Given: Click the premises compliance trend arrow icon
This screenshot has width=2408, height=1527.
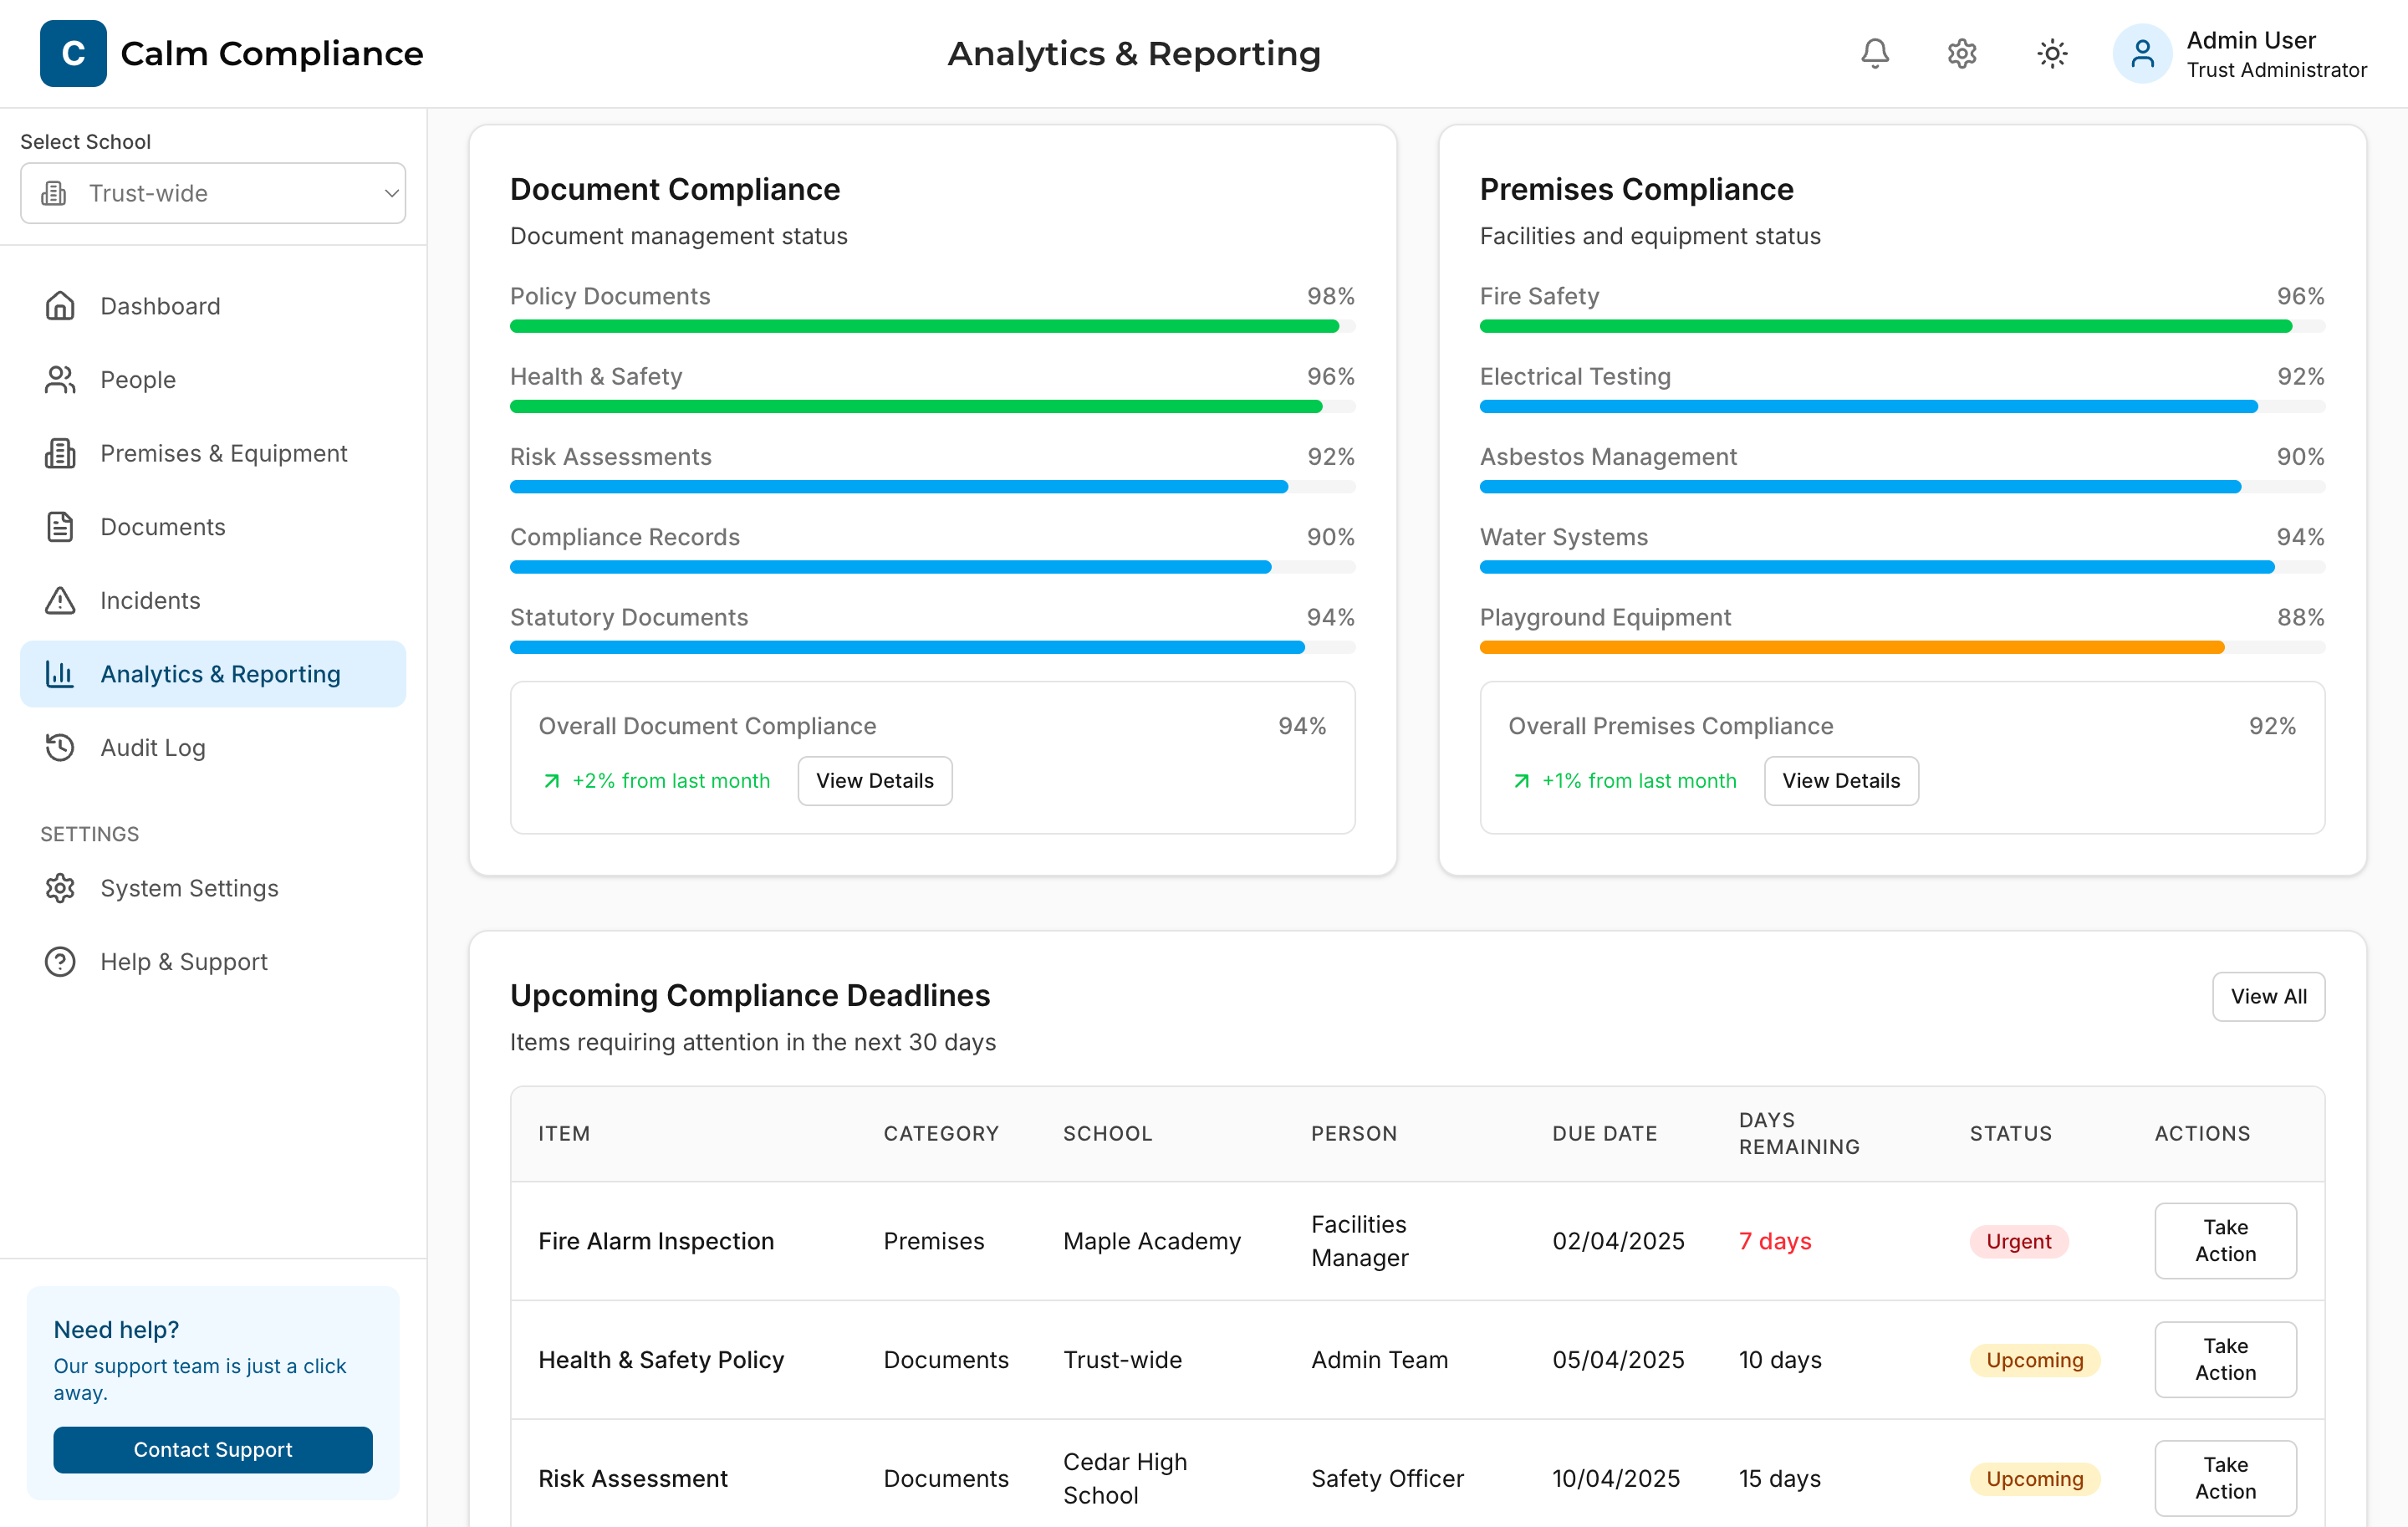Looking at the screenshot, I should coord(1521,781).
